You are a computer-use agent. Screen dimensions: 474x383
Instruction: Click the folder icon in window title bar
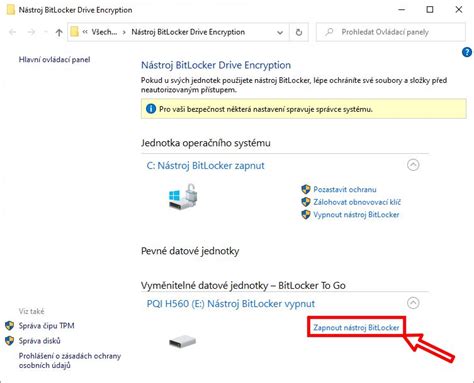coord(11,10)
